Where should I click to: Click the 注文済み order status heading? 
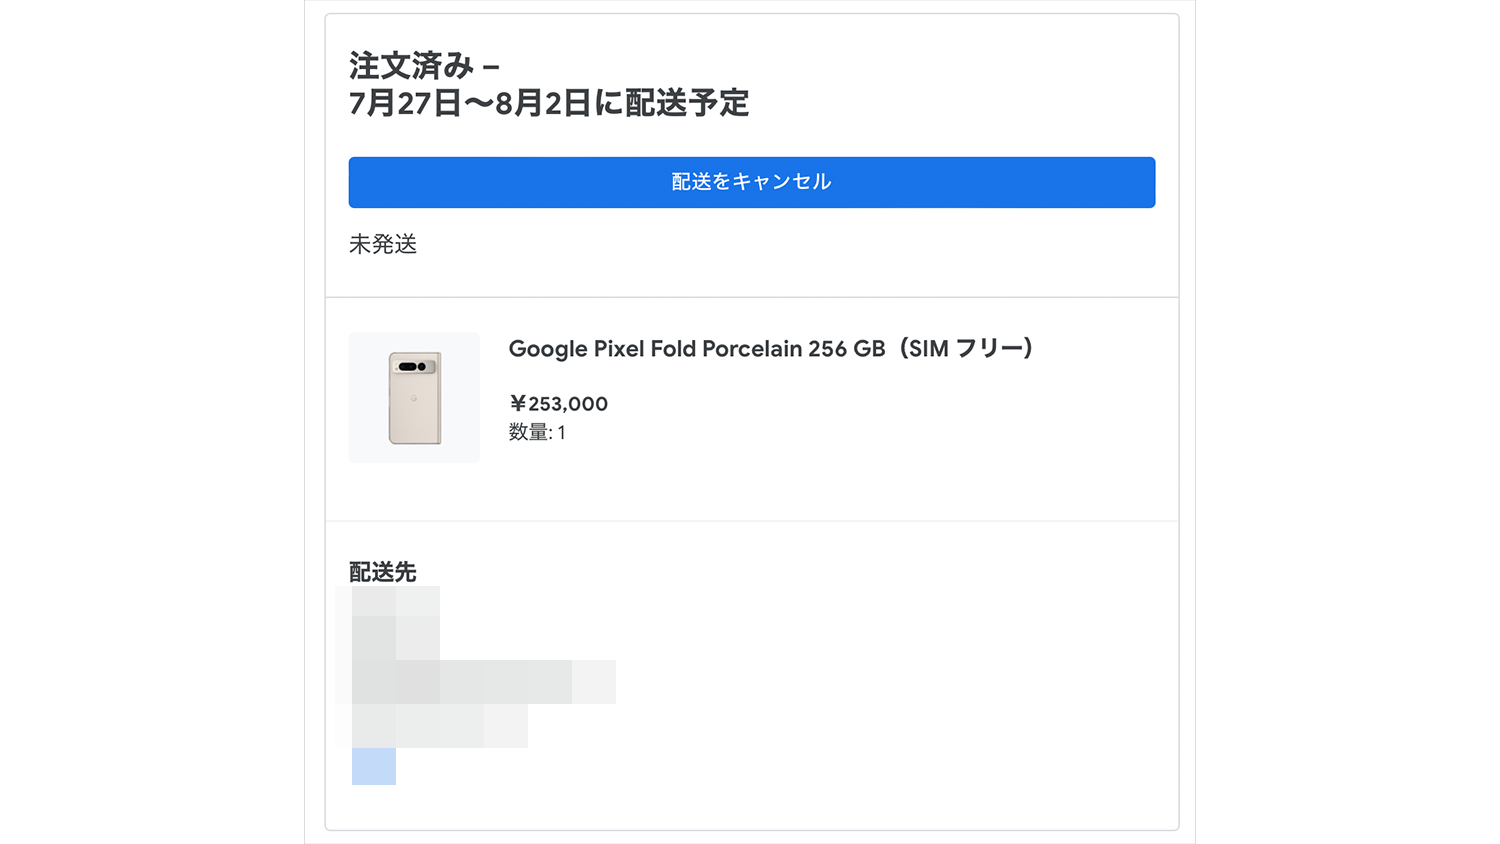coord(411,66)
